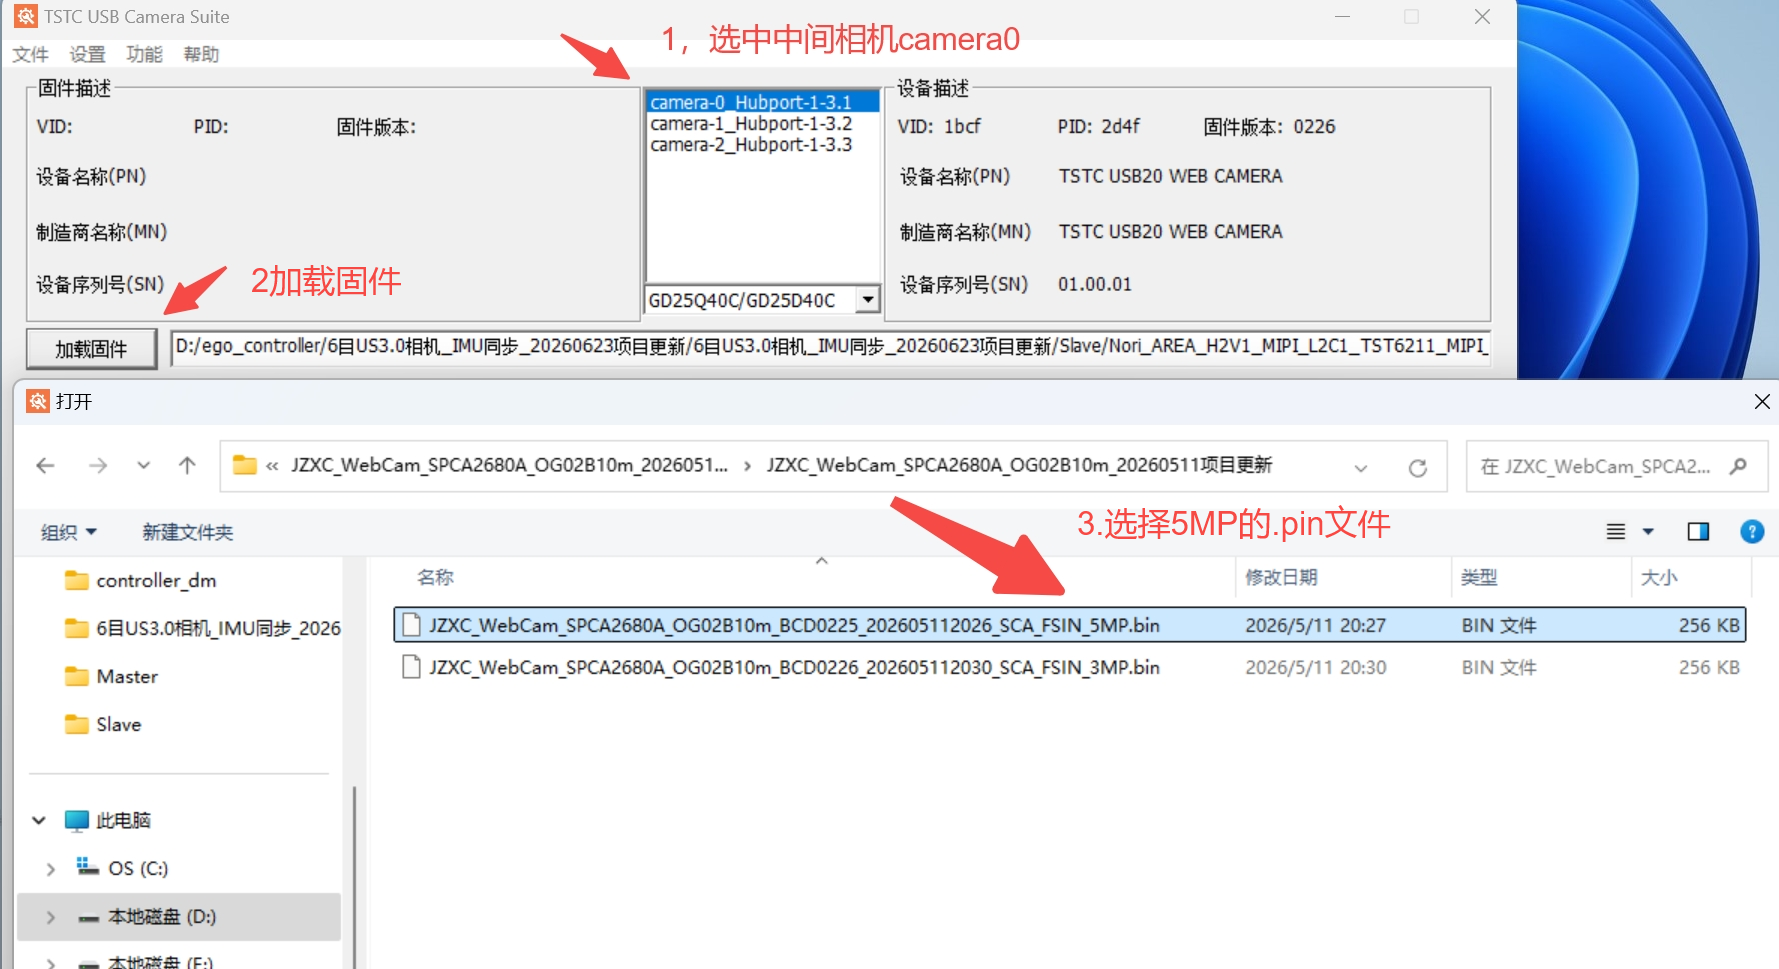Collapse the 此电脑 tree node
1779x969 pixels.
[x=39, y=821]
